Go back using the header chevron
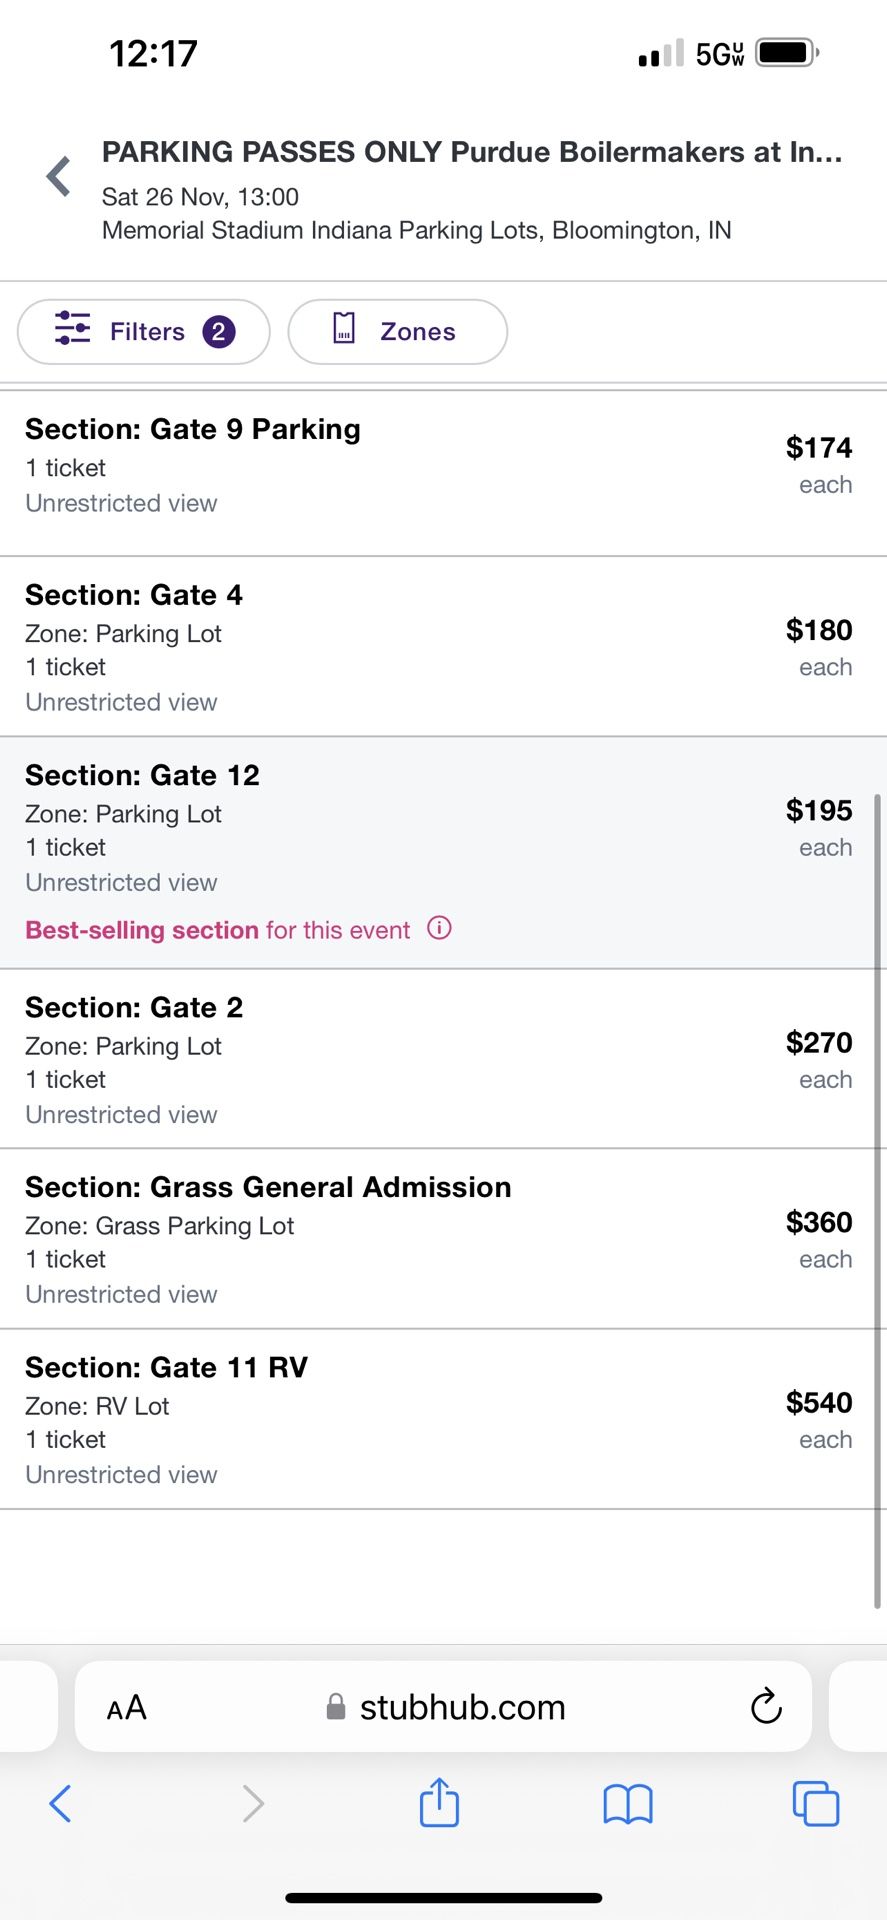Screen dimensions: 887x1920 coord(59,176)
